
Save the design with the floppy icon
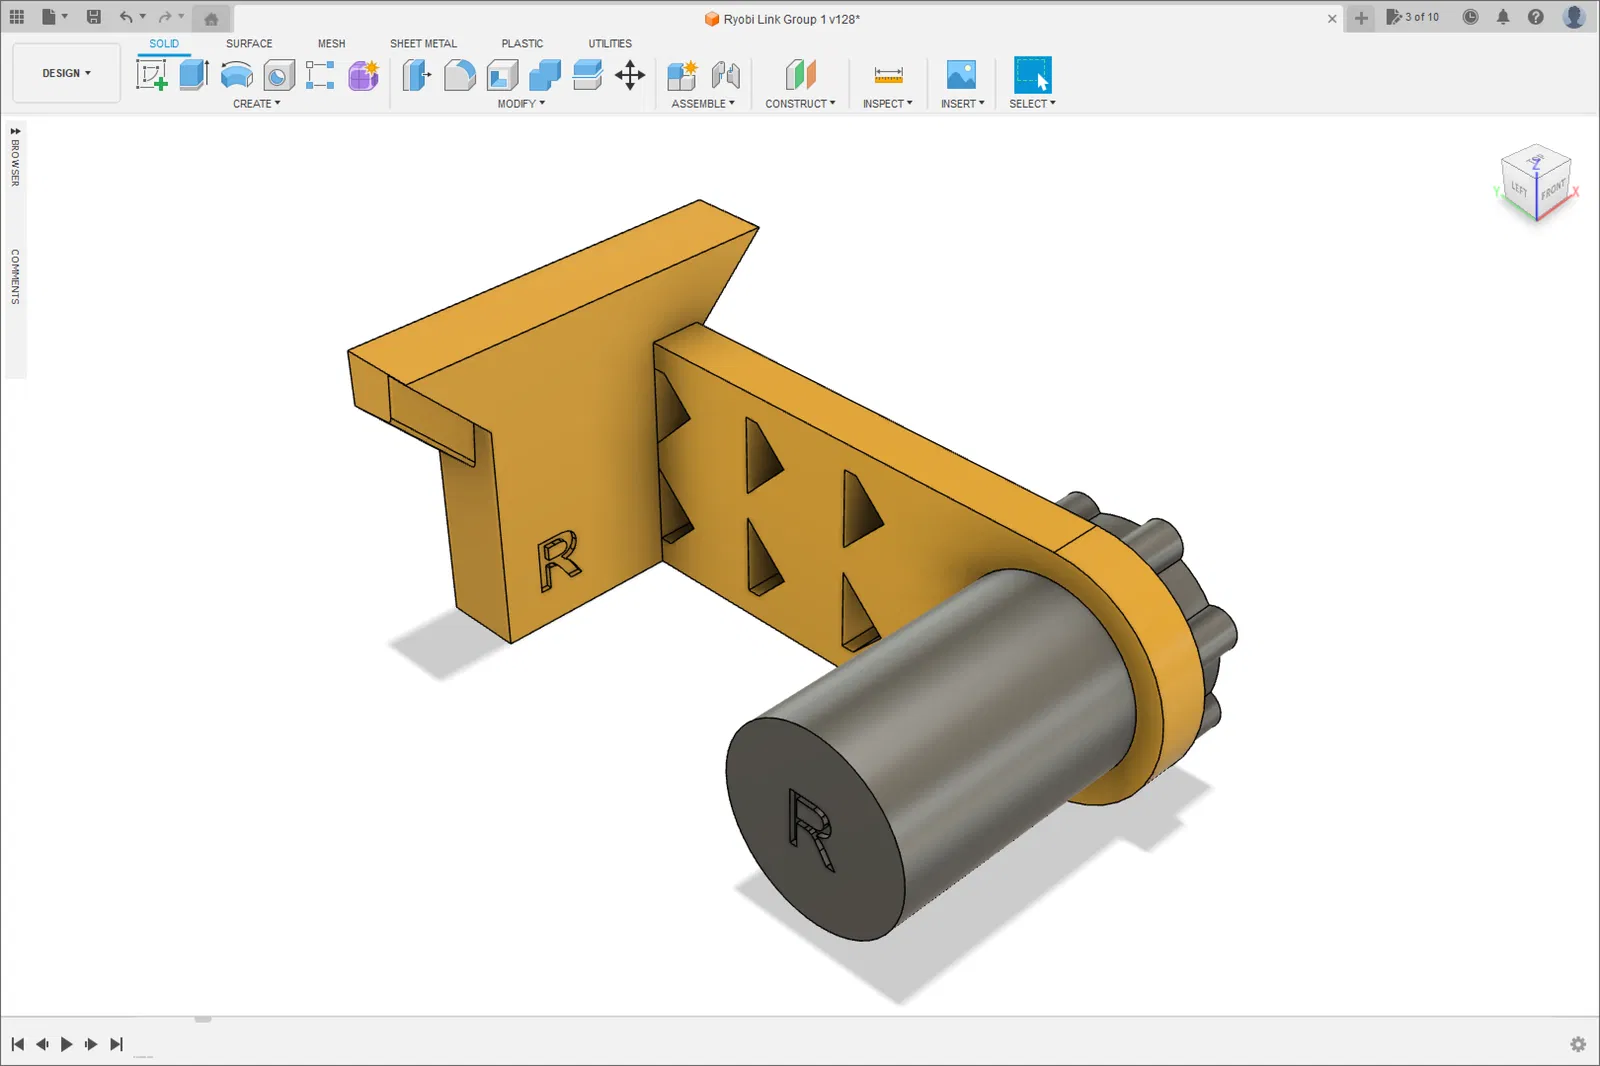93,17
